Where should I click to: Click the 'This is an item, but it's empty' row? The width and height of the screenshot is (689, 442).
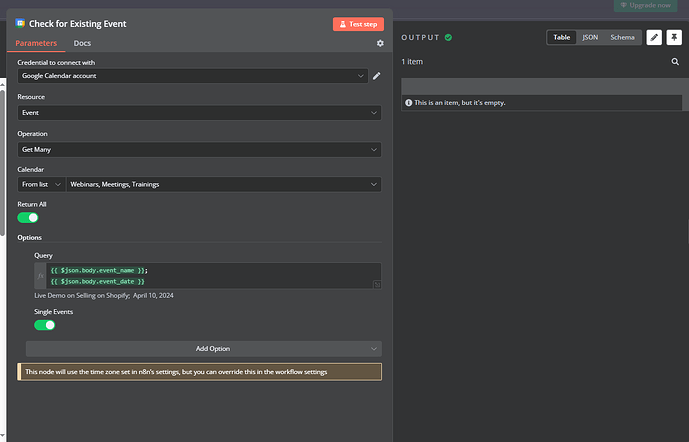(x=541, y=103)
